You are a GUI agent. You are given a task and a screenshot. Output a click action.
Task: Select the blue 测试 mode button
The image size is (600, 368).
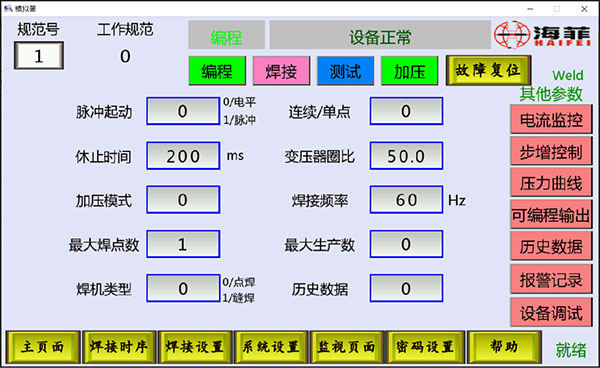(x=346, y=71)
